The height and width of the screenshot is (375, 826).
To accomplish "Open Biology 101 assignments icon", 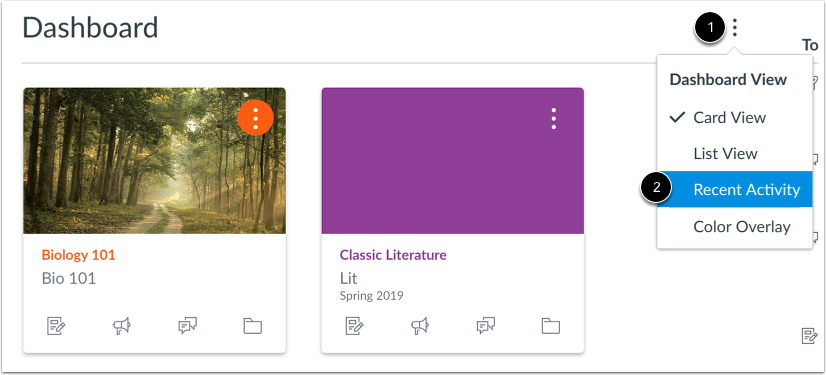I will [55, 326].
